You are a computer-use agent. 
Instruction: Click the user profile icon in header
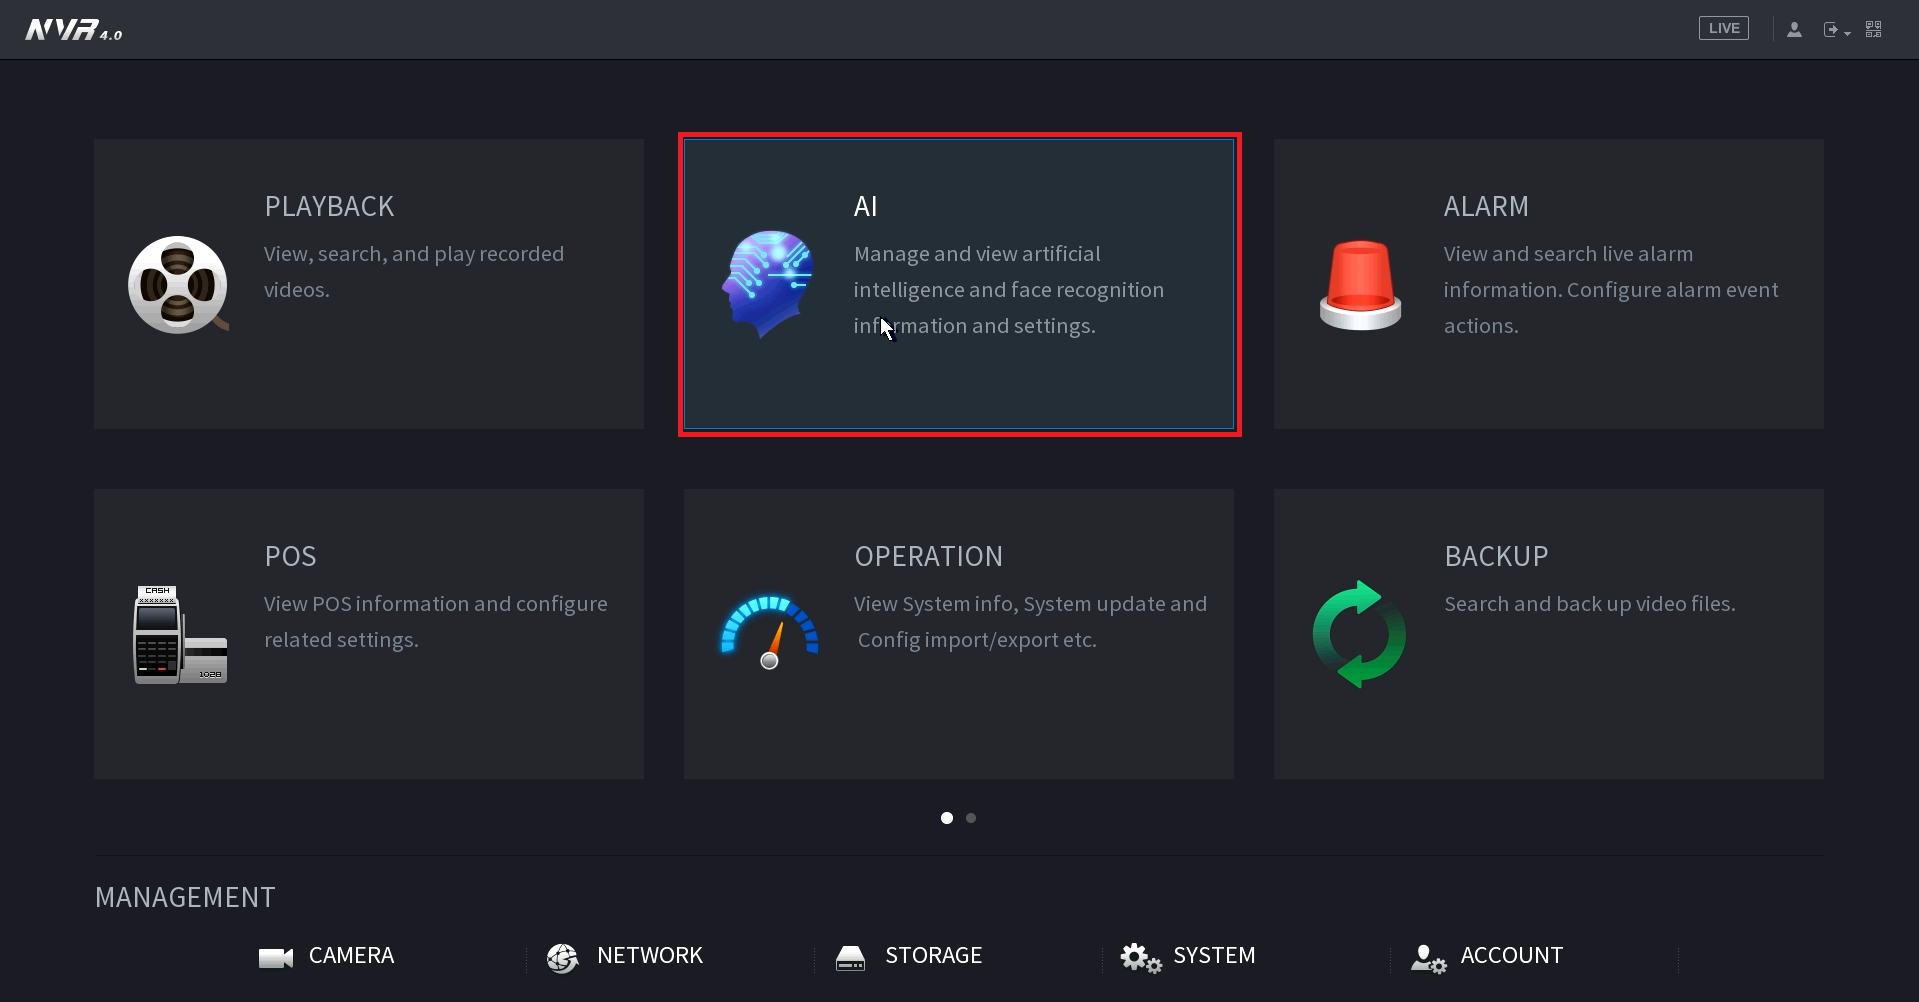[1794, 29]
